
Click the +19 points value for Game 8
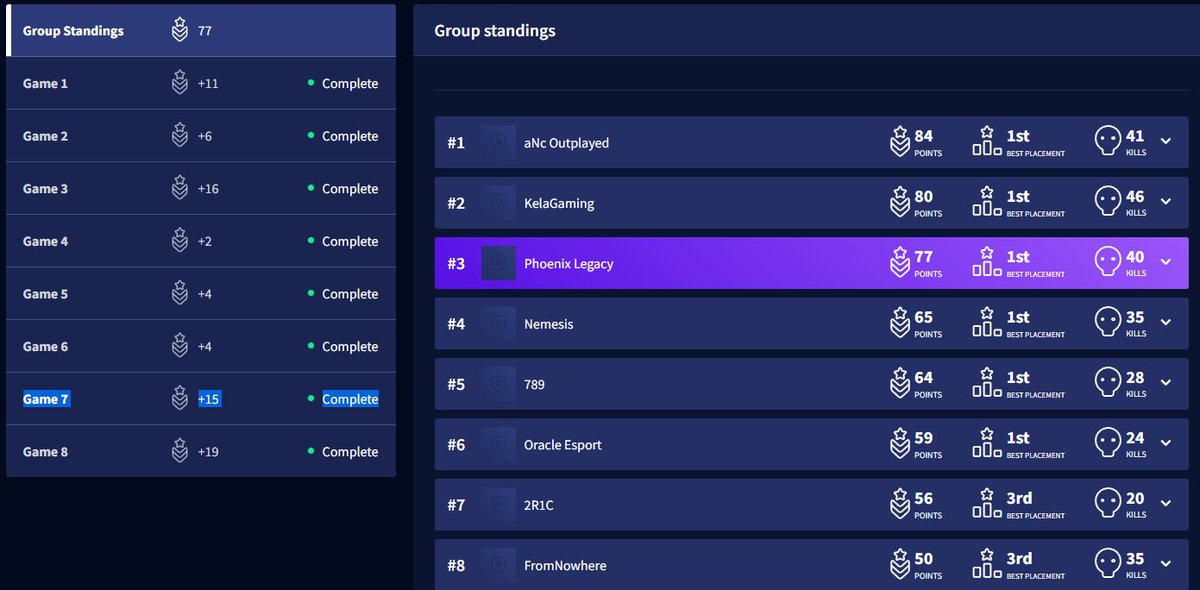[x=208, y=451]
